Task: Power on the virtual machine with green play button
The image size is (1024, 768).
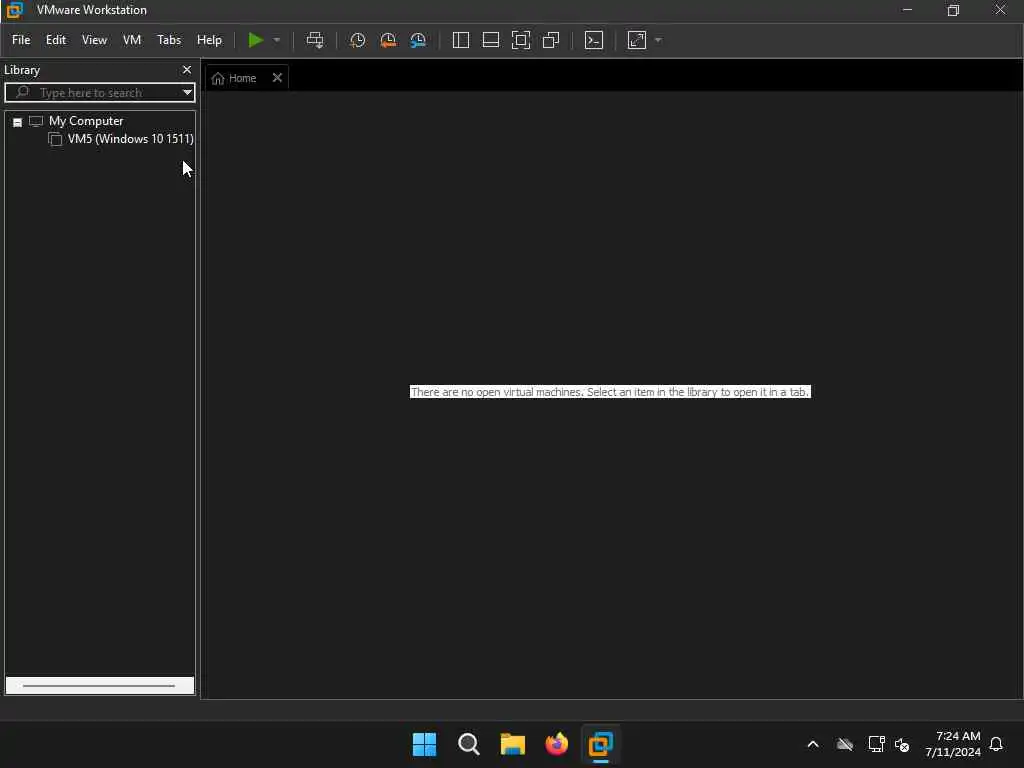Action: click(255, 40)
